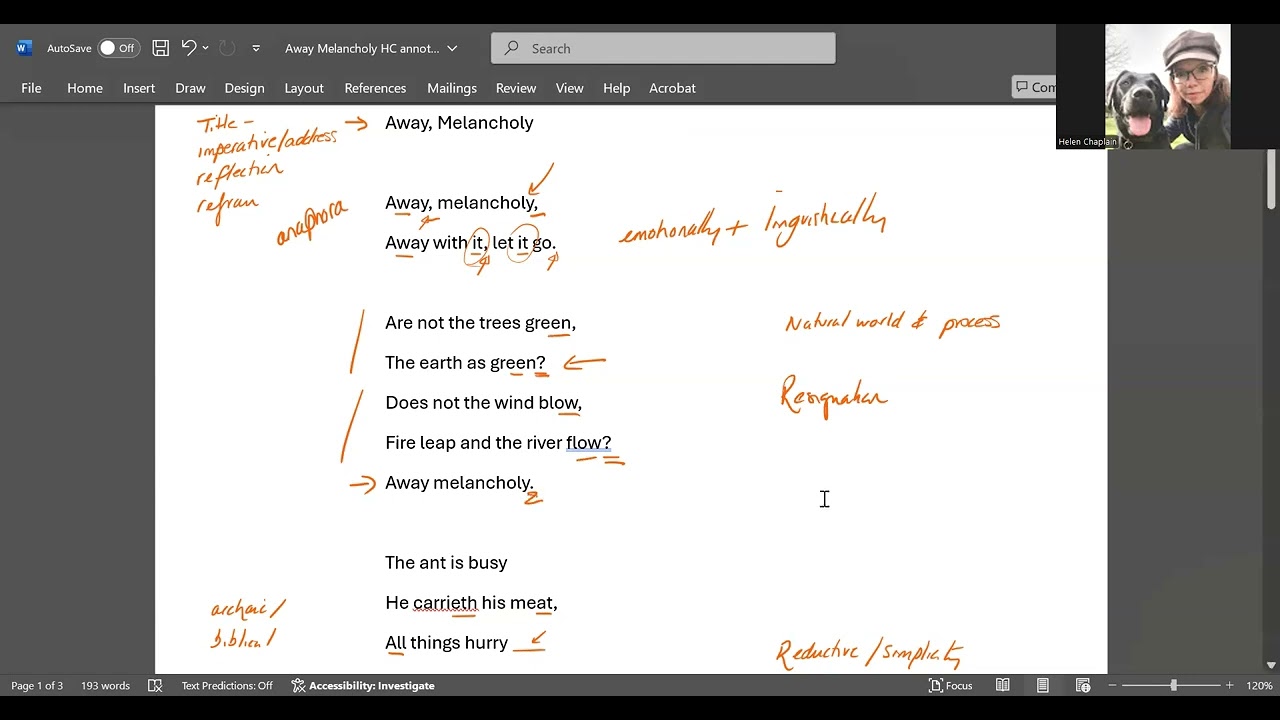This screenshot has height=720, width=1280.
Task: Open the File menu
Action: coord(31,88)
